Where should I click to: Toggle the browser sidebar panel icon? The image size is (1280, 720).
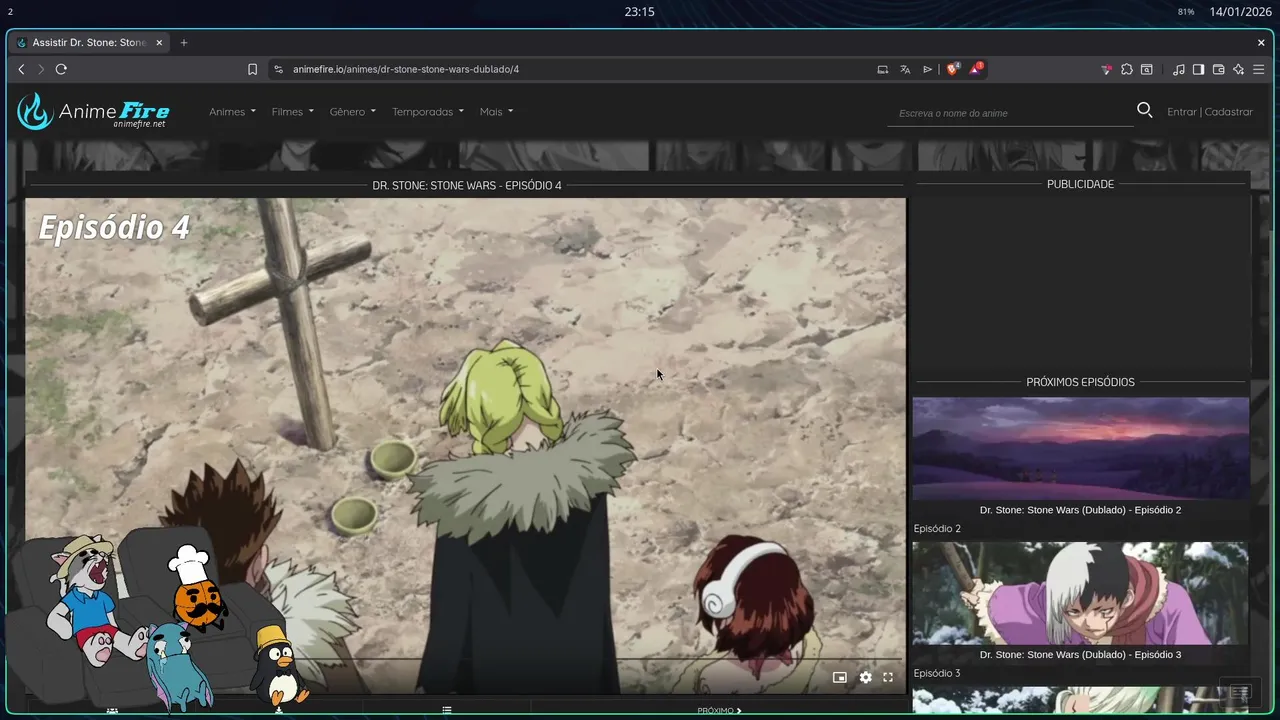tap(1198, 69)
